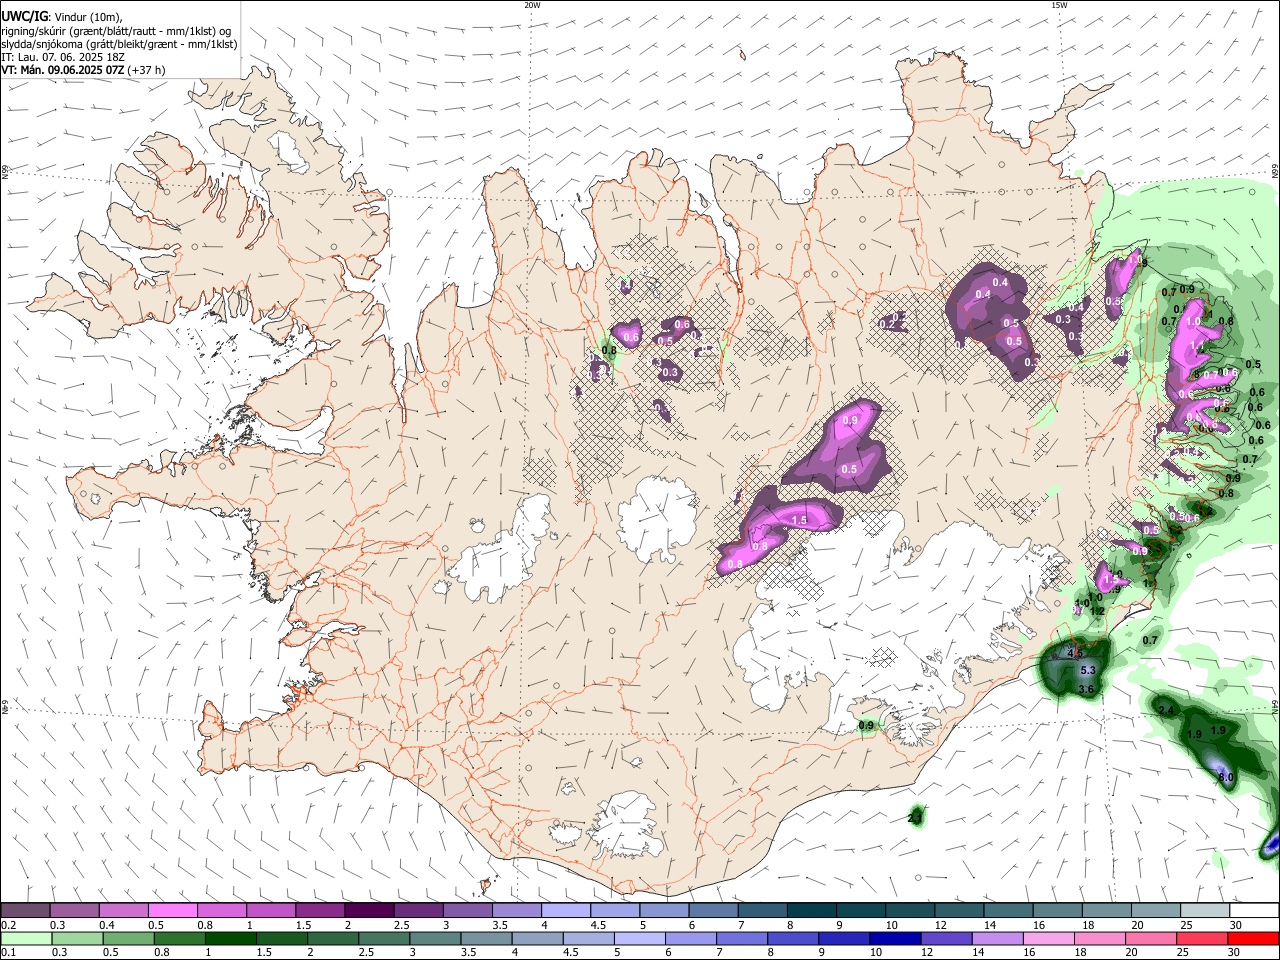Pick dark green swatch between 1 and 1.5, lower legend
This screenshot has width=1280, height=960.
click(x=229, y=939)
